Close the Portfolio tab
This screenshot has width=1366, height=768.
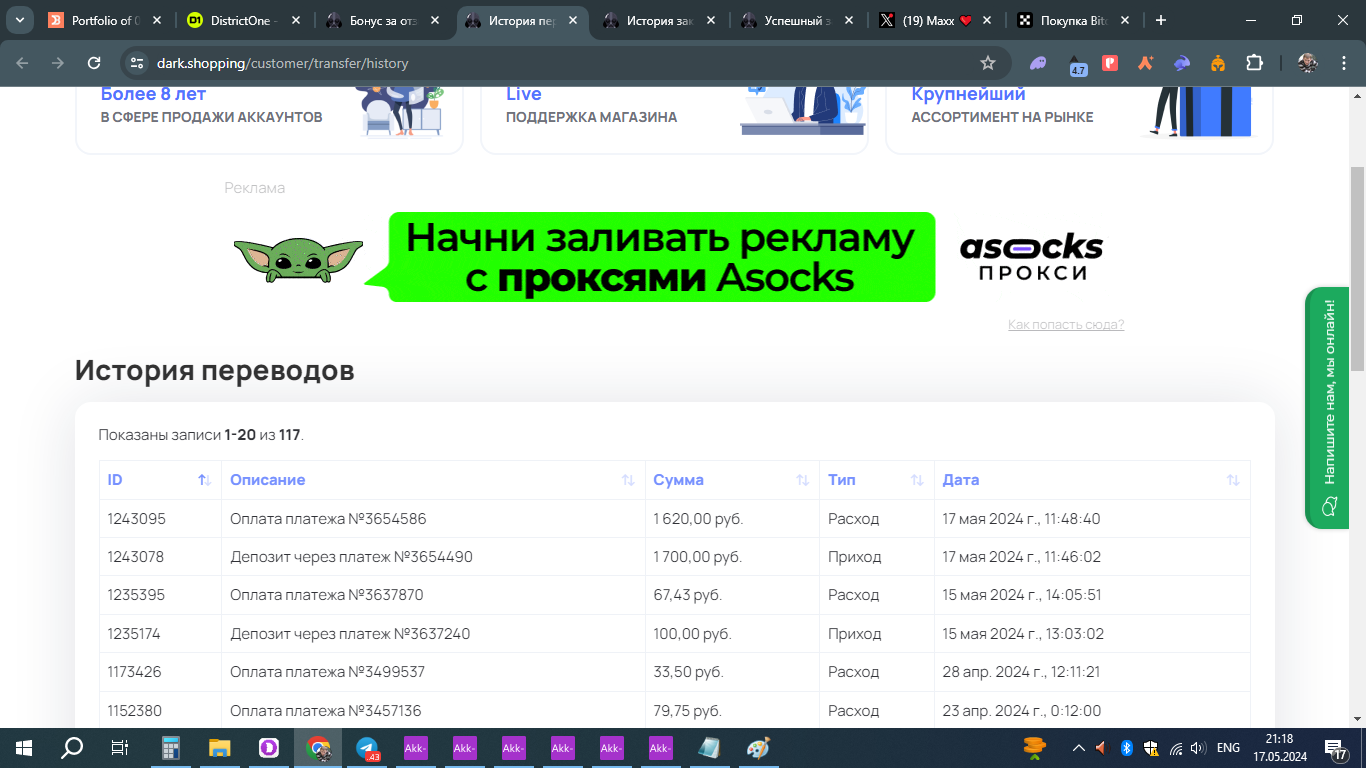click(157, 20)
